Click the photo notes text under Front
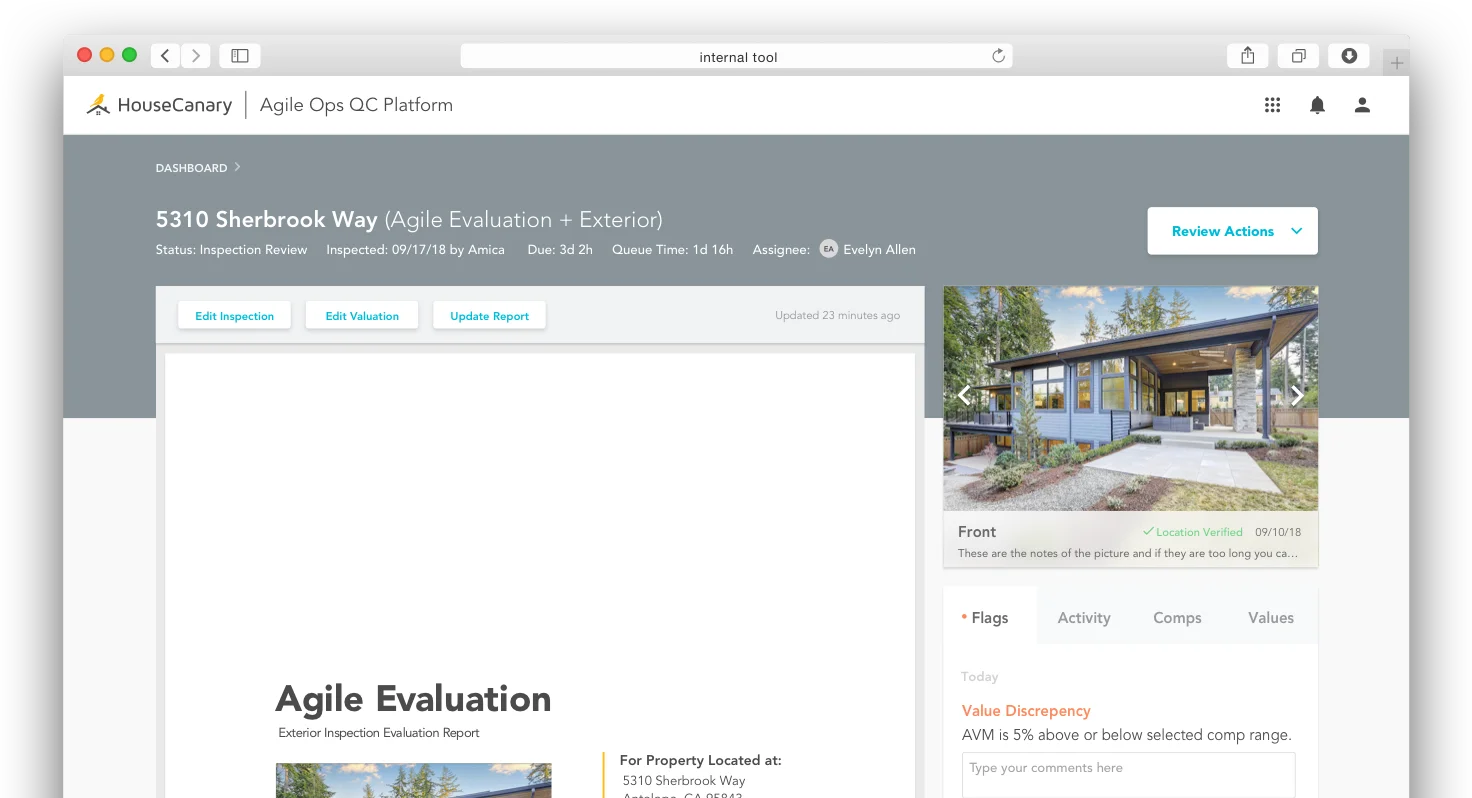 (1129, 553)
